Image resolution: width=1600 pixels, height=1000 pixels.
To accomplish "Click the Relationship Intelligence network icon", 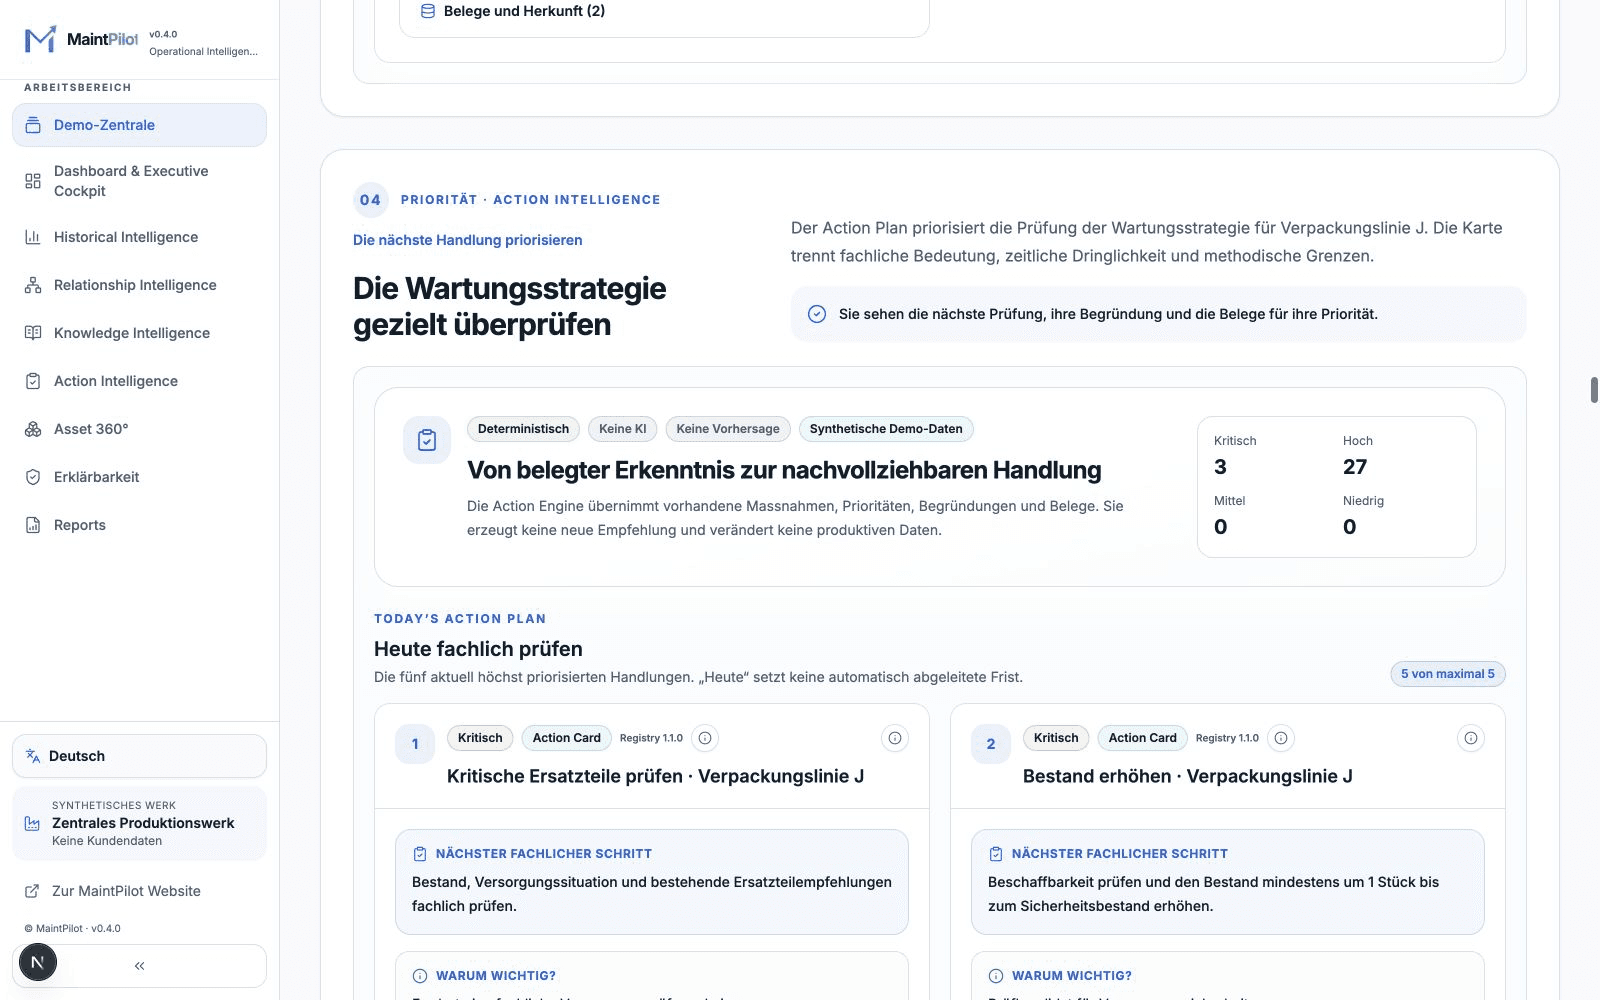I will point(33,285).
